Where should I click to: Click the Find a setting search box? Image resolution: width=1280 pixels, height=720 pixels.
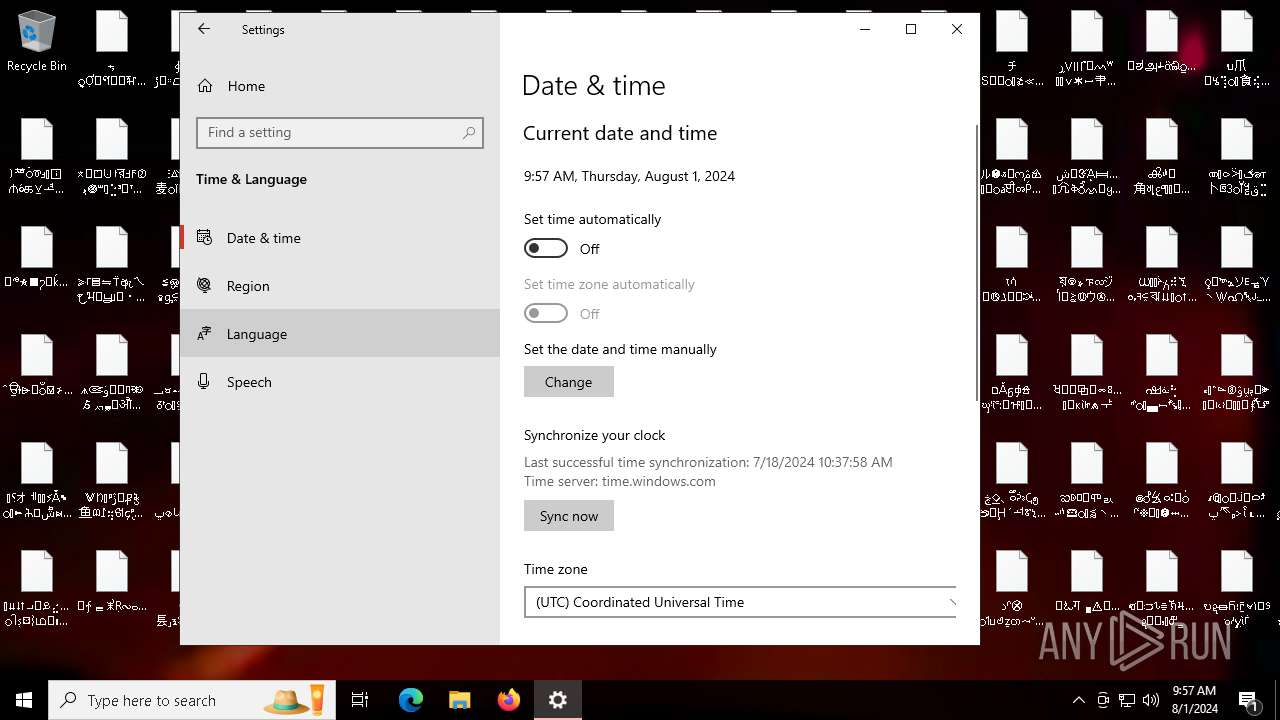click(x=340, y=133)
